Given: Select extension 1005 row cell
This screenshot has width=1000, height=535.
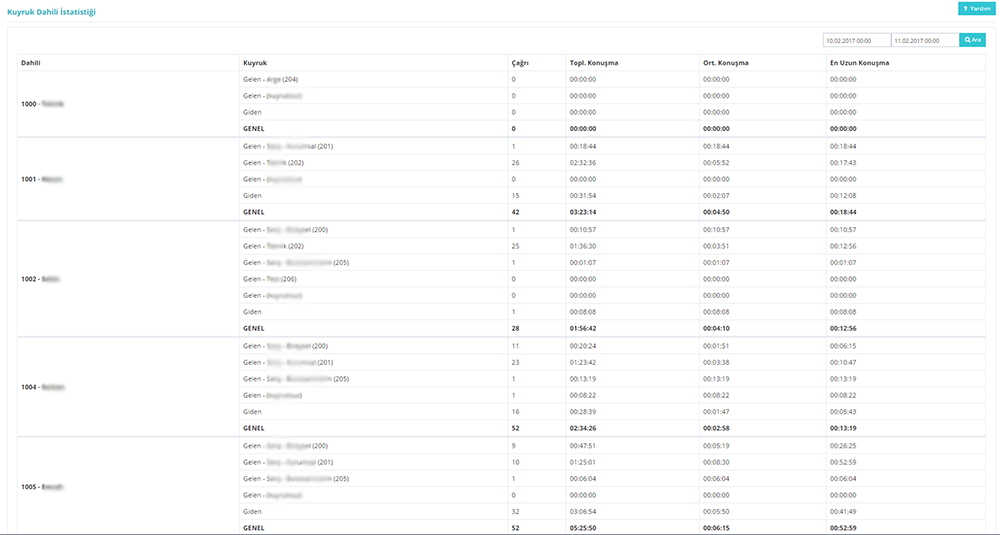Looking at the screenshot, I should coord(42,486).
